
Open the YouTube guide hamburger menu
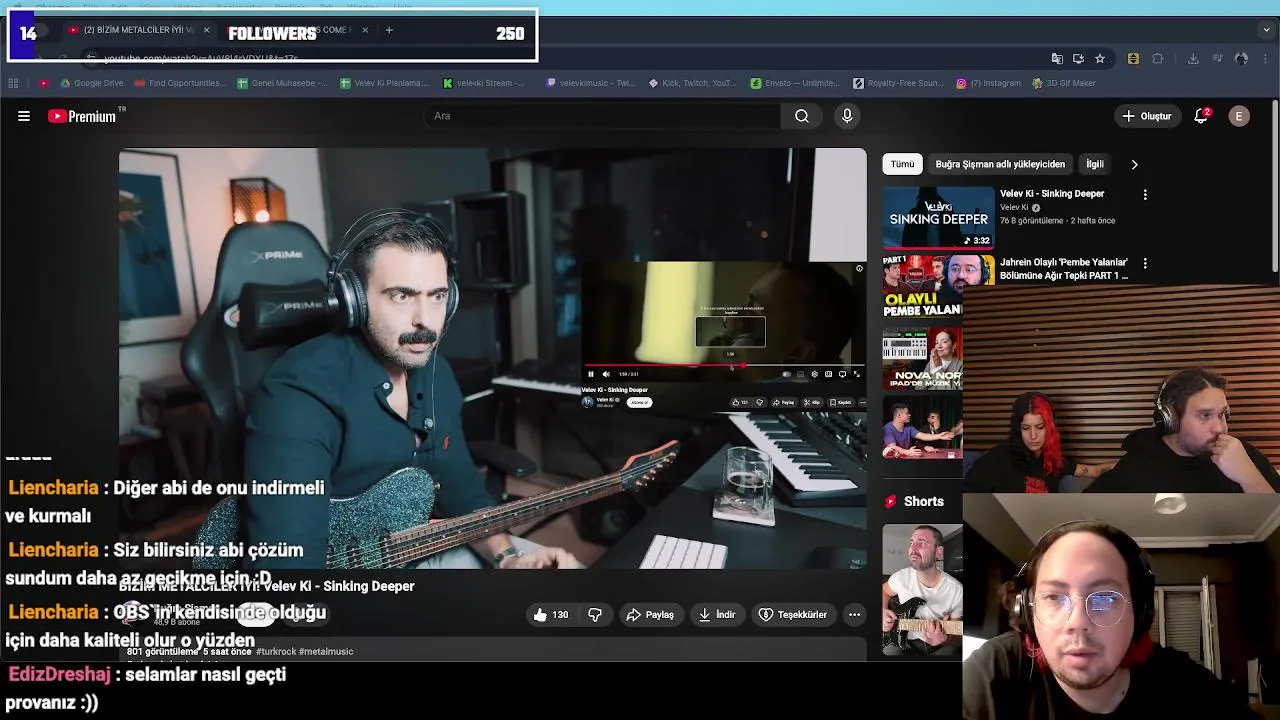click(x=24, y=116)
